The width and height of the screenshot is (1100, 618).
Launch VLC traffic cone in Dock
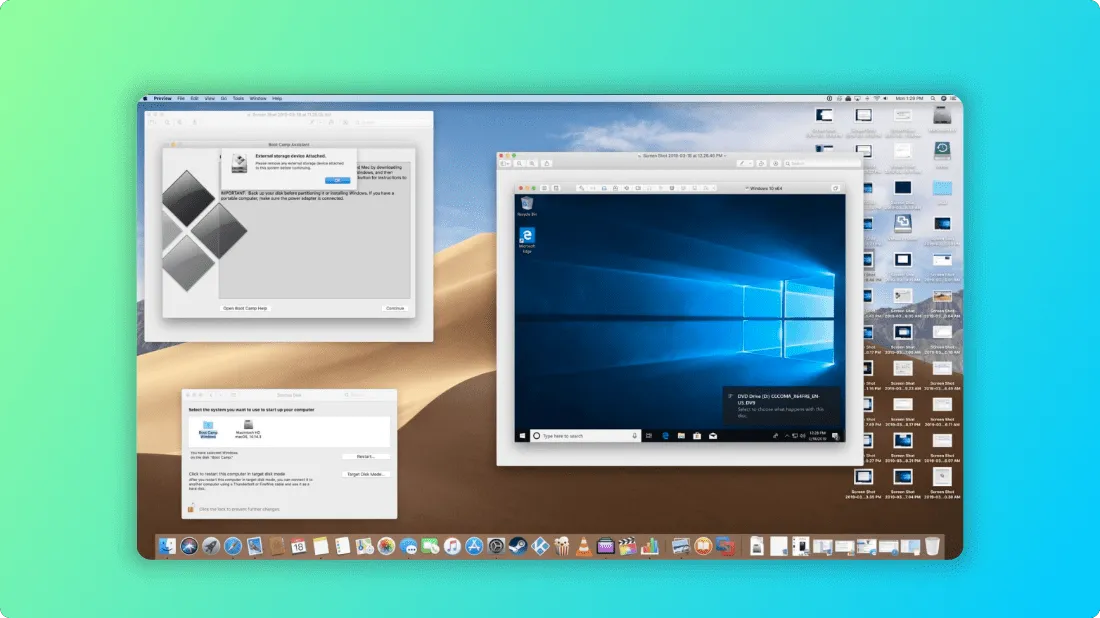584,546
